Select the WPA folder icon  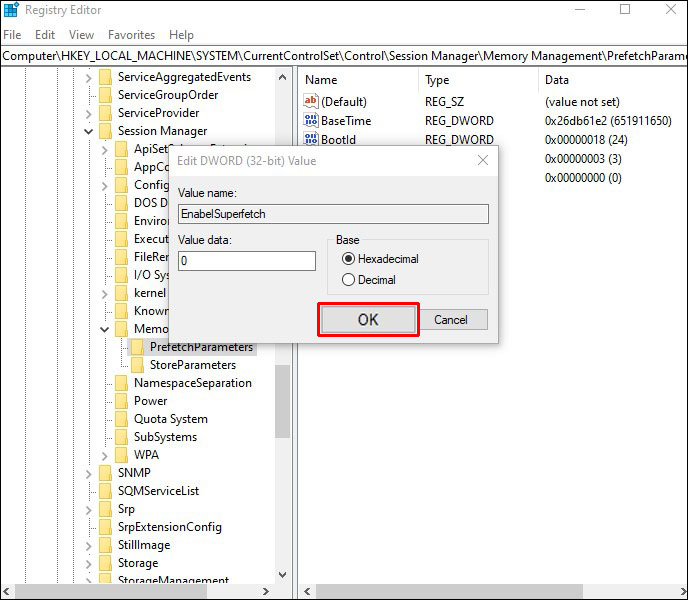(122, 455)
